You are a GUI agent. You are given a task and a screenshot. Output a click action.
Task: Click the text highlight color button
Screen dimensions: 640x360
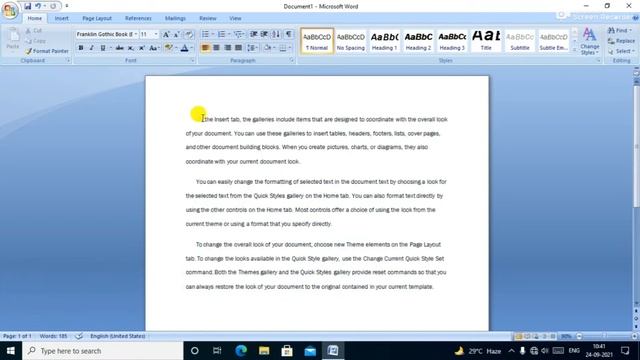click(x=168, y=48)
